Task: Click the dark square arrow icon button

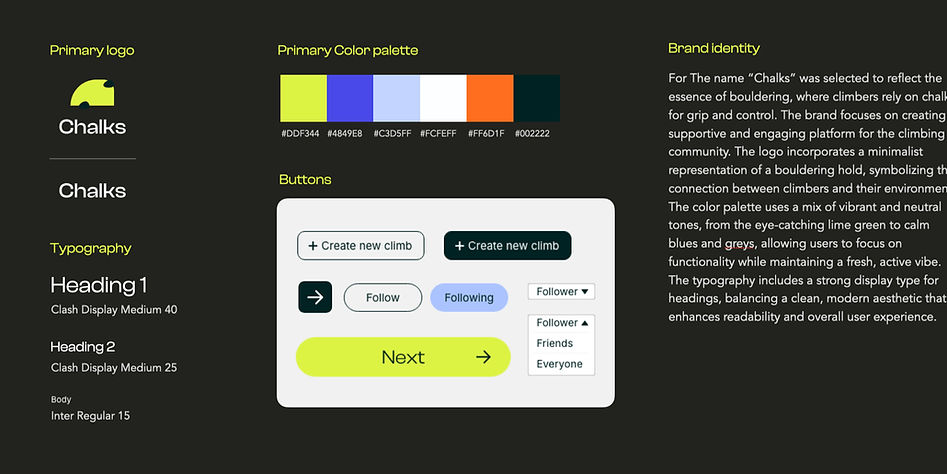Action: (x=315, y=297)
